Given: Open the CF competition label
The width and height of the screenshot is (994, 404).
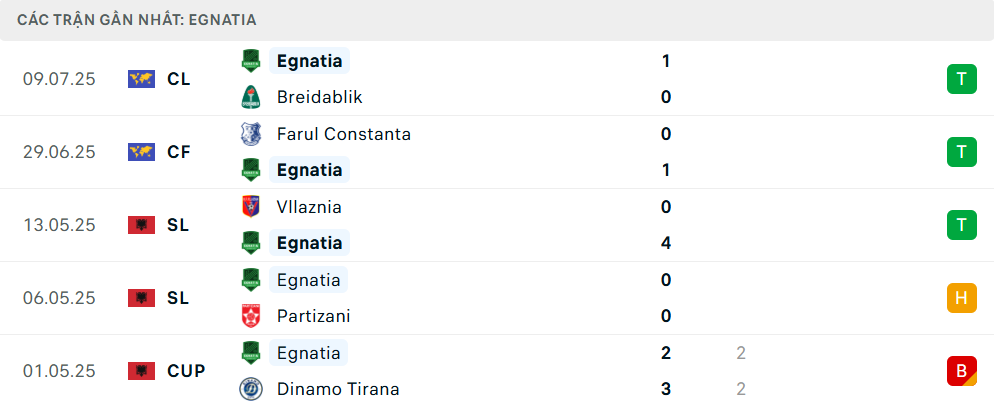Looking at the screenshot, I should [179, 152].
